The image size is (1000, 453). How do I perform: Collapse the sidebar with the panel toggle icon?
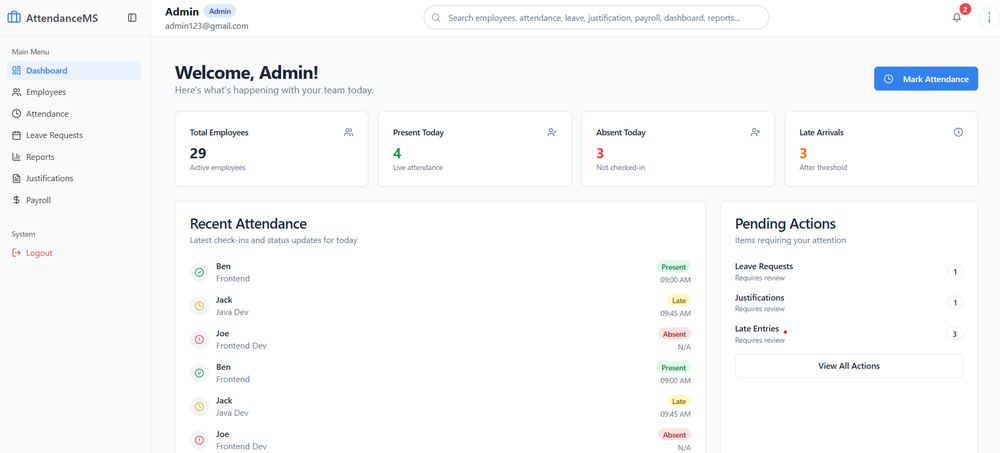pos(132,18)
